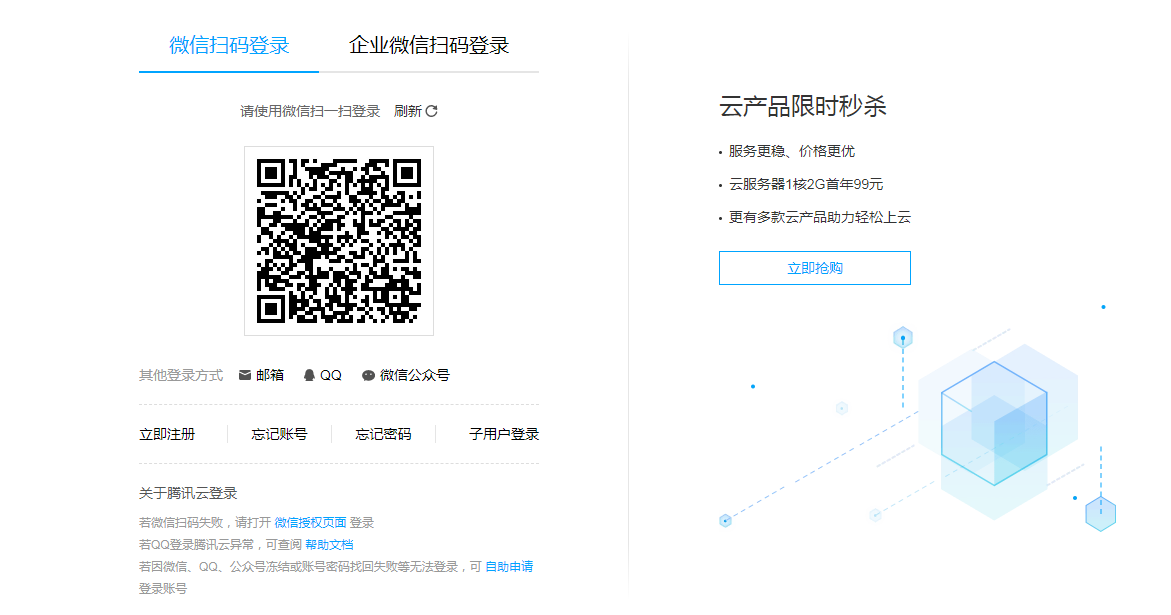Image resolution: width=1171 pixels, height=615 pixels.
Task: Click the chat bubble icon for 微信公众号
Action: click(x=368, y=375)
